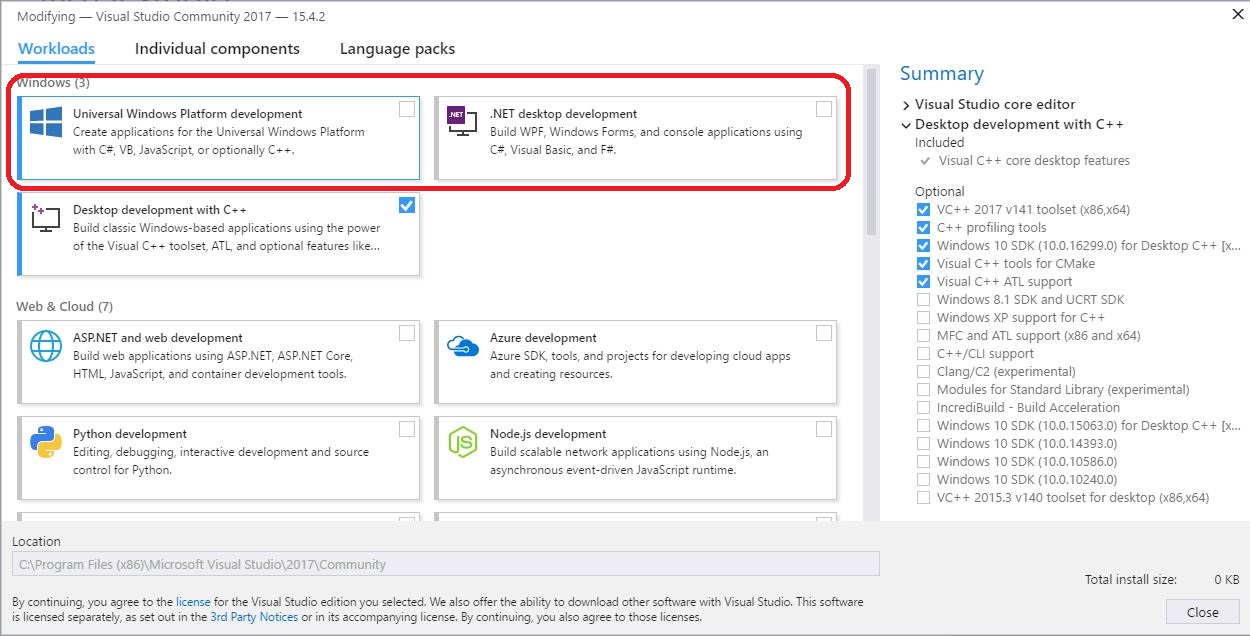Click the Universal Windows Platform Windows logo icon
The image size is (1250, 636).
pos(46,123)
